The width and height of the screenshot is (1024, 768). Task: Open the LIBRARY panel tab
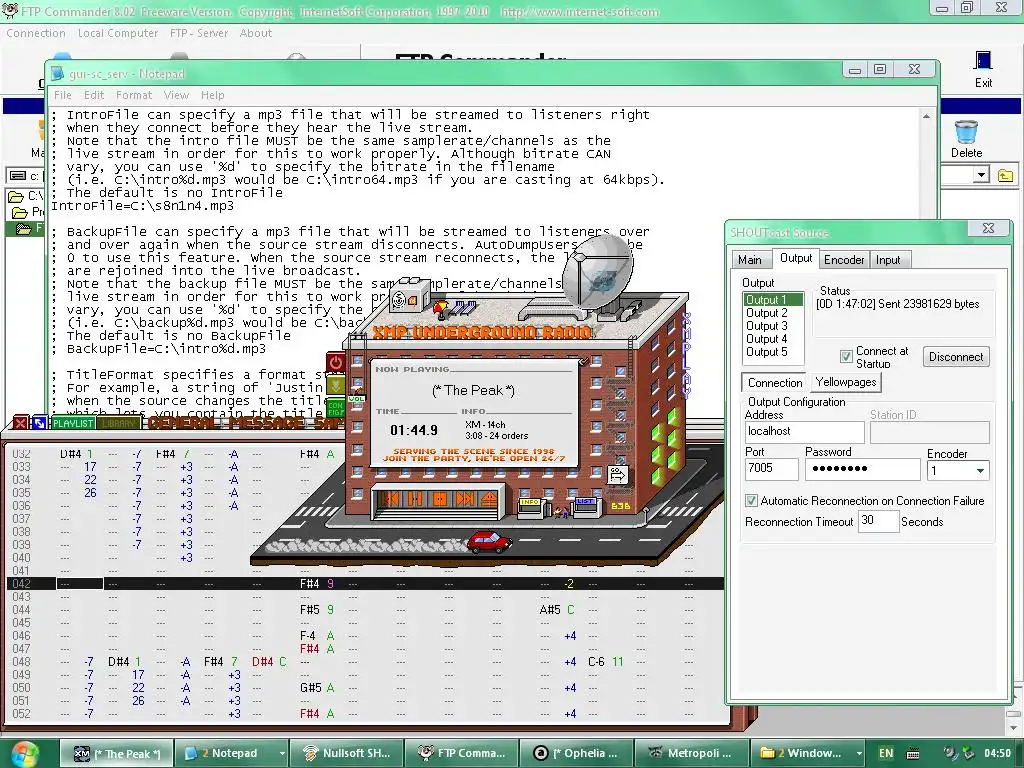point(120,423)
